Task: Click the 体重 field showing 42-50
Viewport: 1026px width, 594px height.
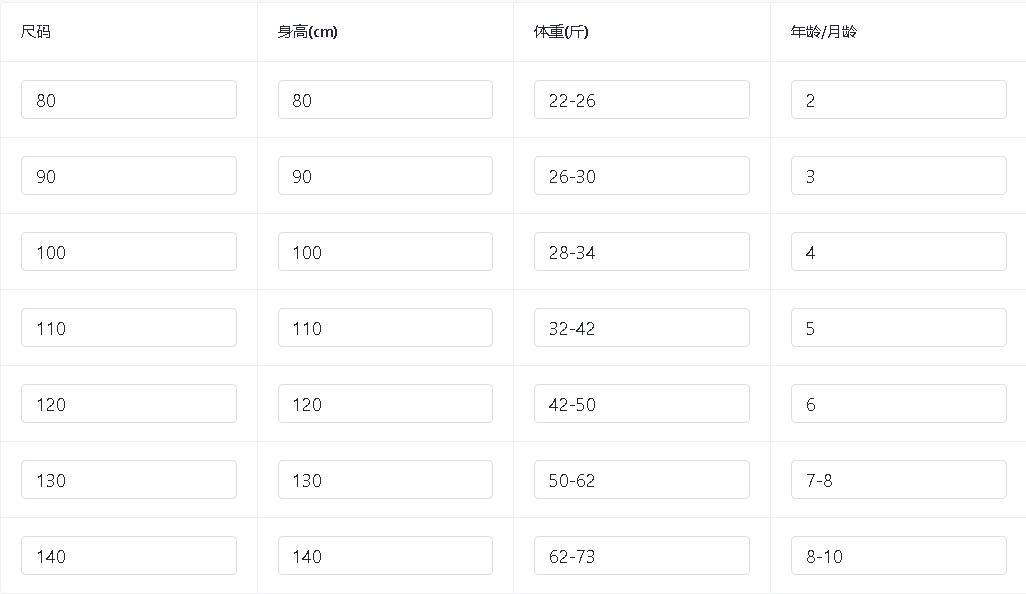Action: click(641, 404)
